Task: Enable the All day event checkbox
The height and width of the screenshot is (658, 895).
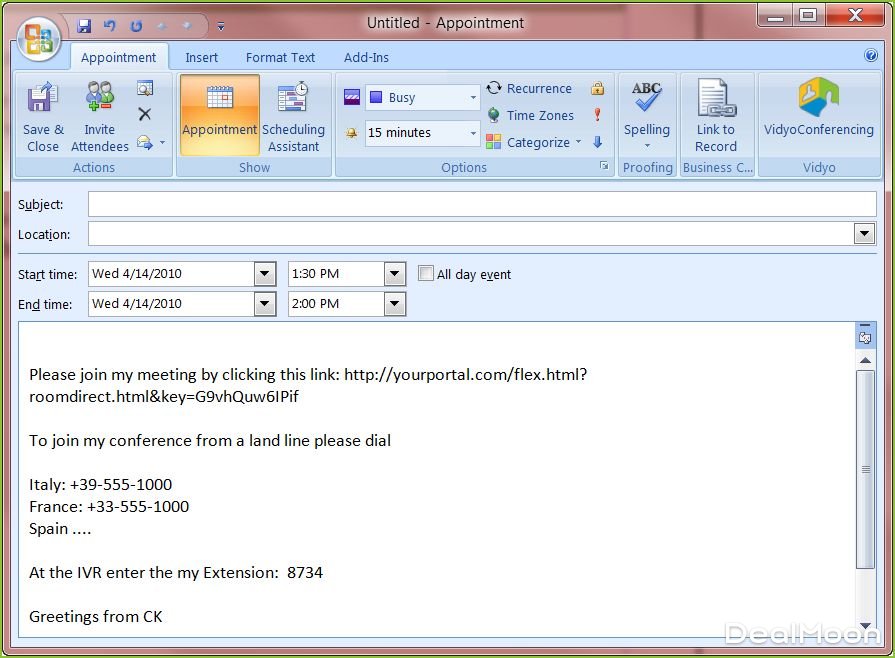Action: tap(426, 273)
